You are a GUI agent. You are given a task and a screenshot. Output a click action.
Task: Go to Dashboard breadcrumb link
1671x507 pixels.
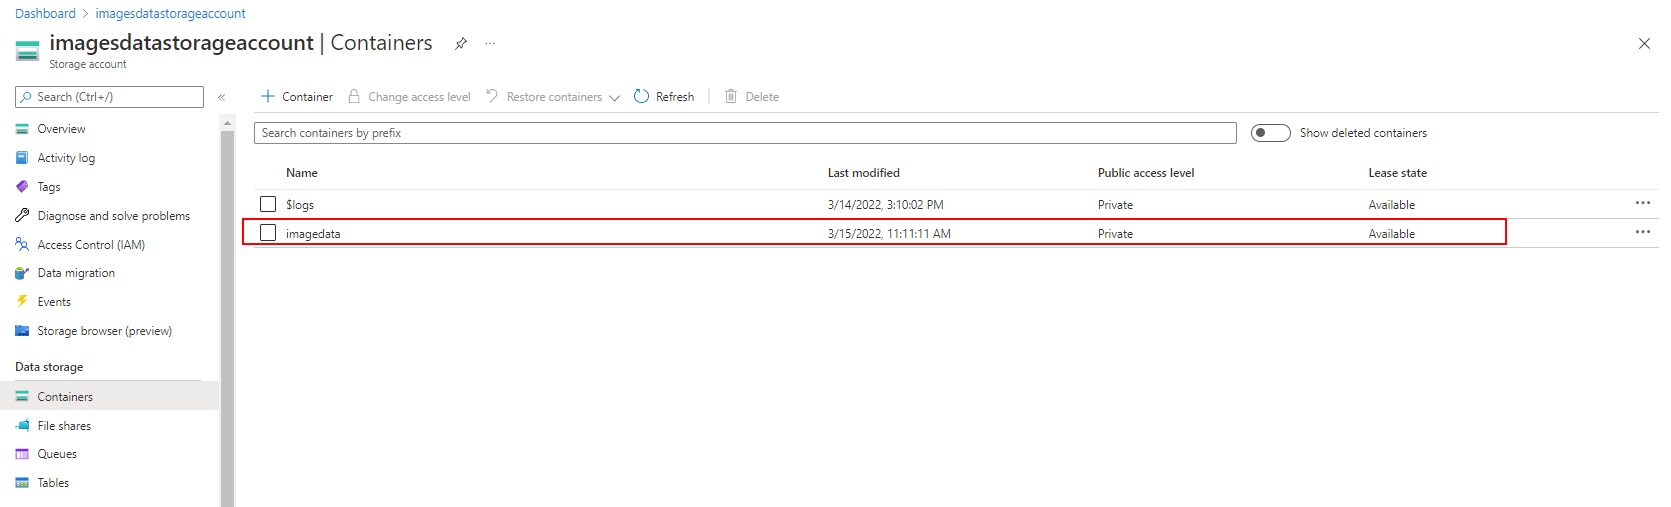click(x=45, y=14)
